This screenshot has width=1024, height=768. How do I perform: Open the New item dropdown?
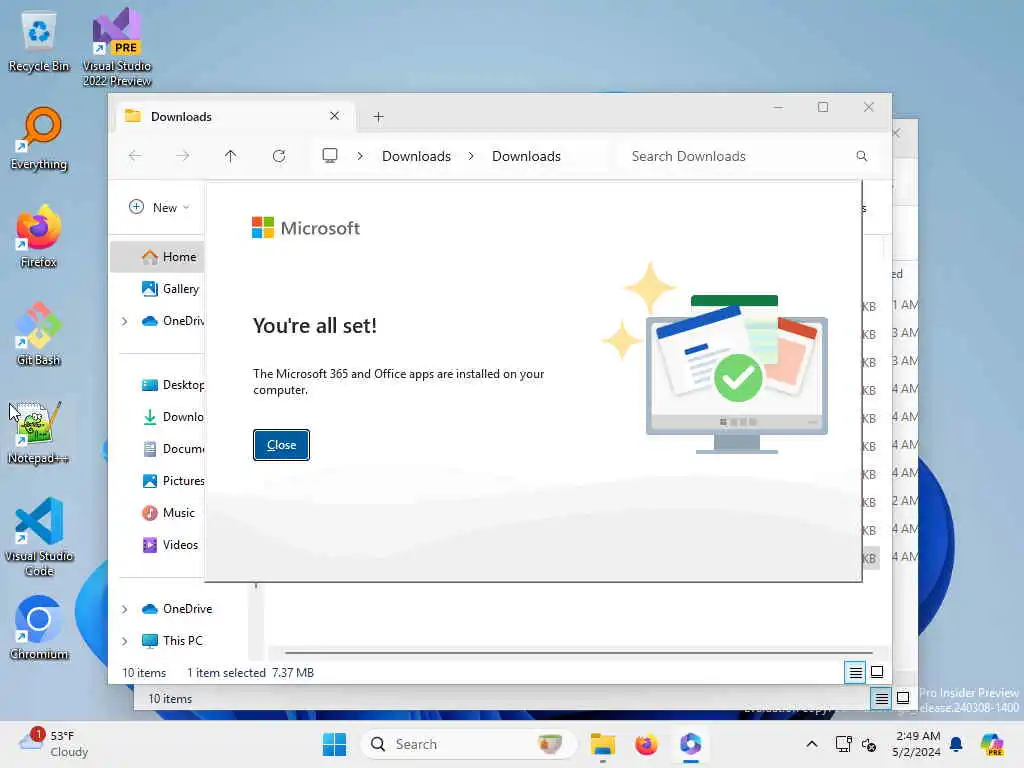[x=159, y=208]
